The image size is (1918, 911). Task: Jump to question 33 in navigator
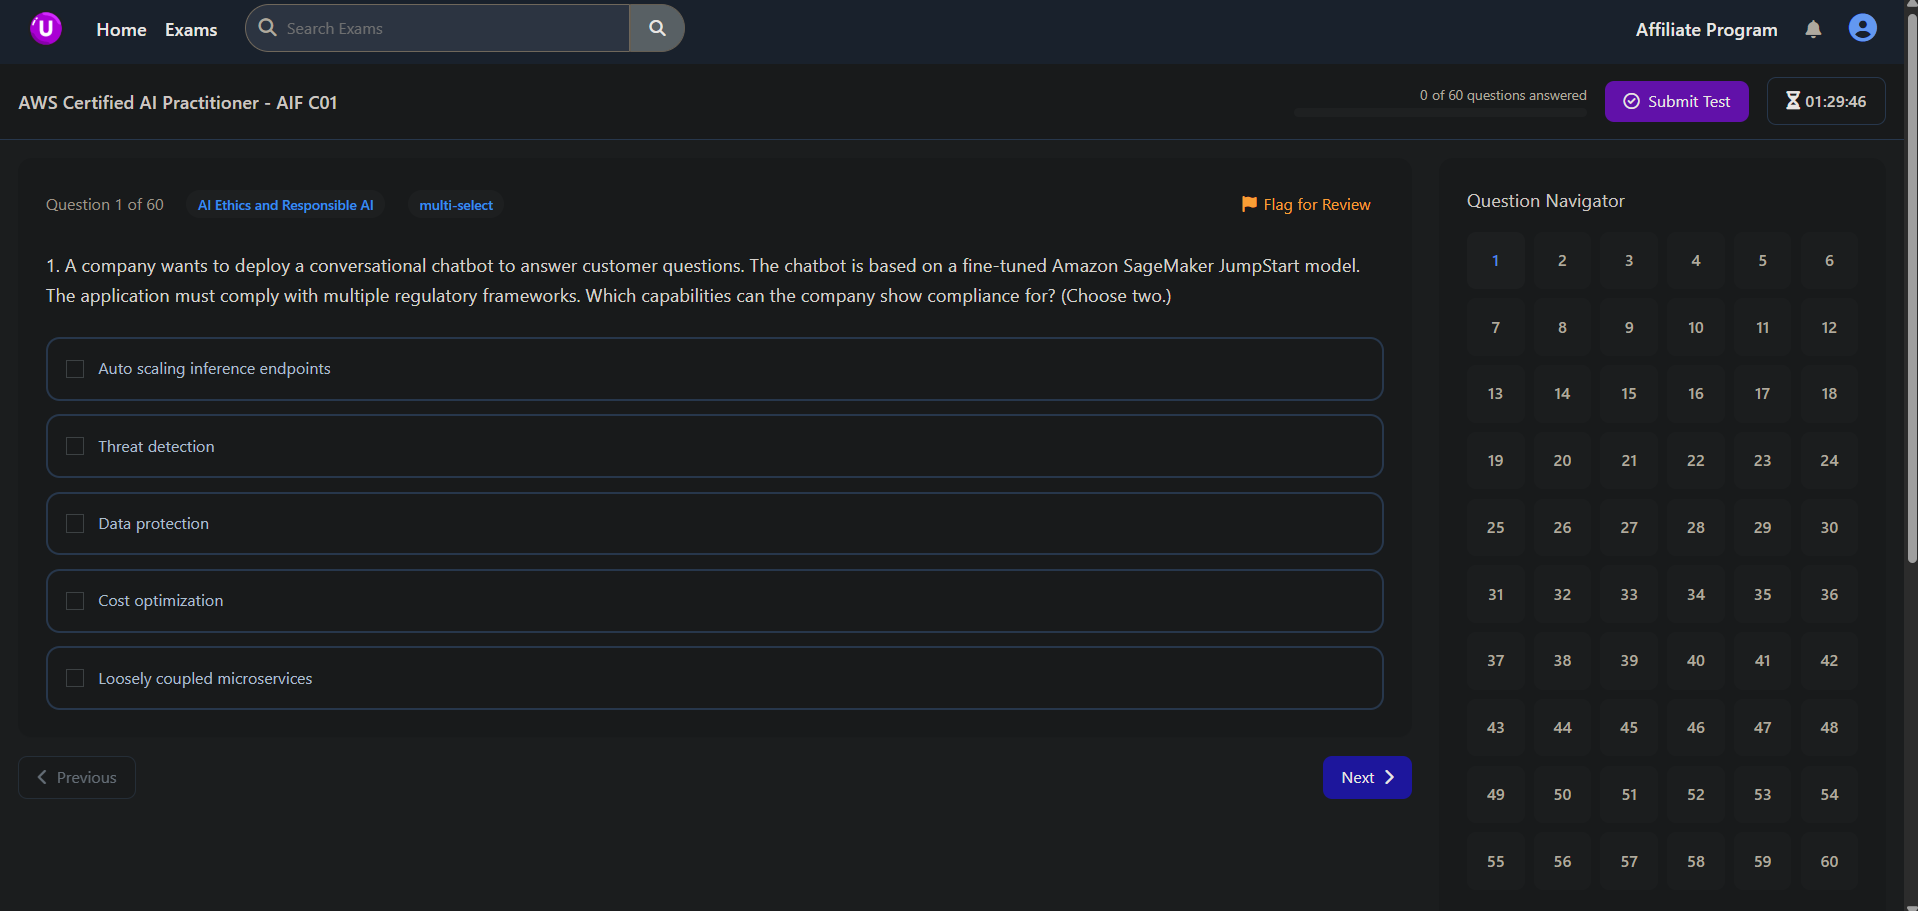click(1629, 594)
